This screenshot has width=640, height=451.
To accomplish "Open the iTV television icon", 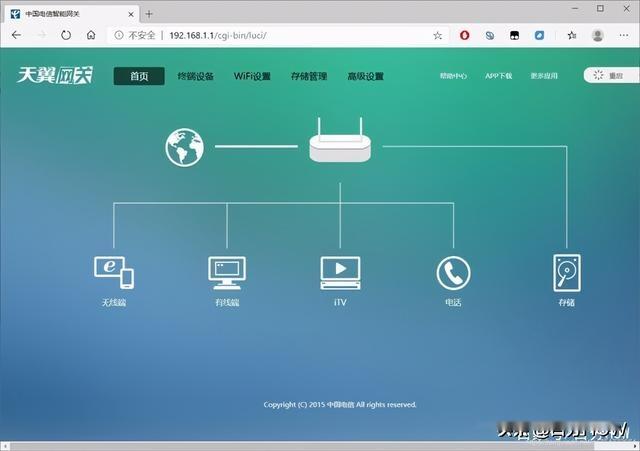I will point(340,273).
